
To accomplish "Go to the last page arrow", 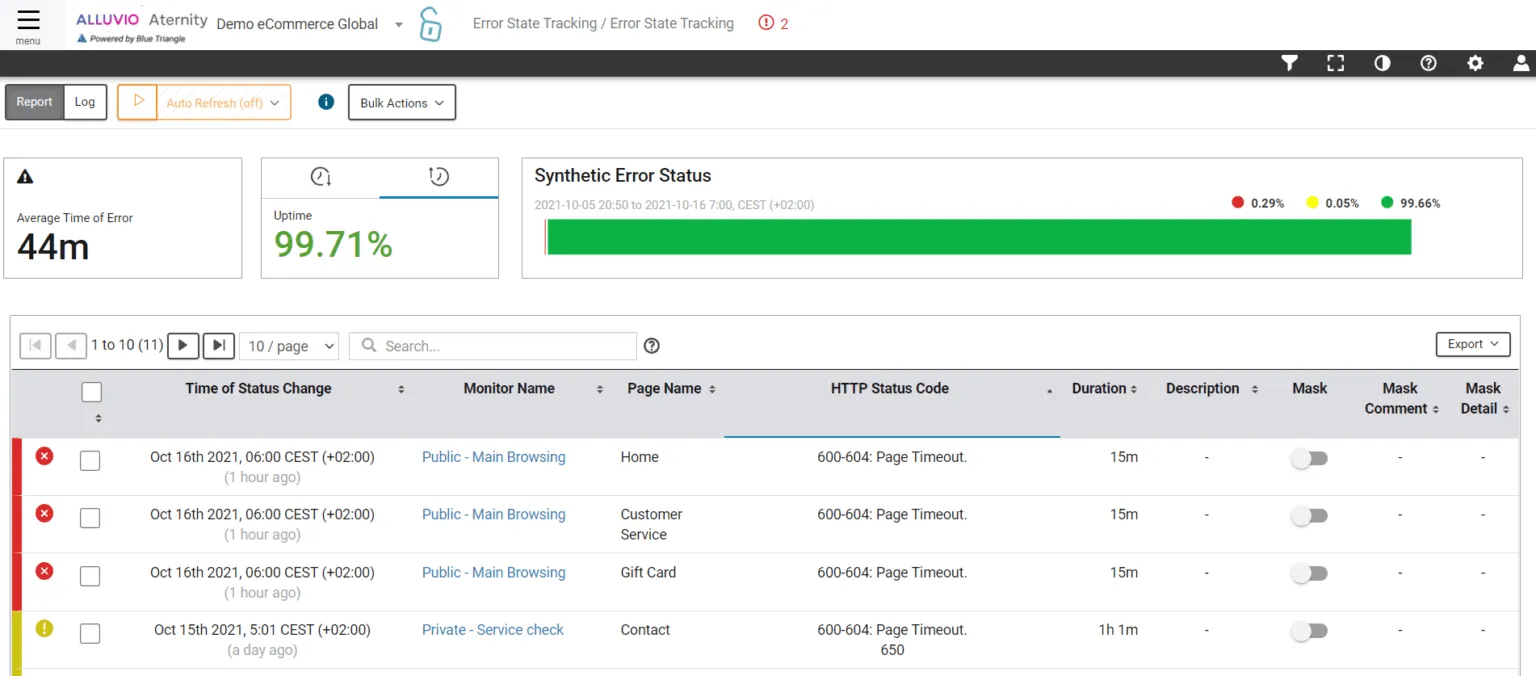I will coord(218,345).
